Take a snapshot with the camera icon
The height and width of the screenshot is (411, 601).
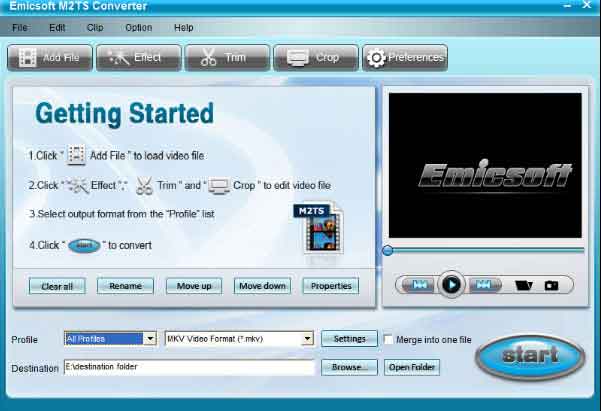pyautogui.click(x=551, y=286)
